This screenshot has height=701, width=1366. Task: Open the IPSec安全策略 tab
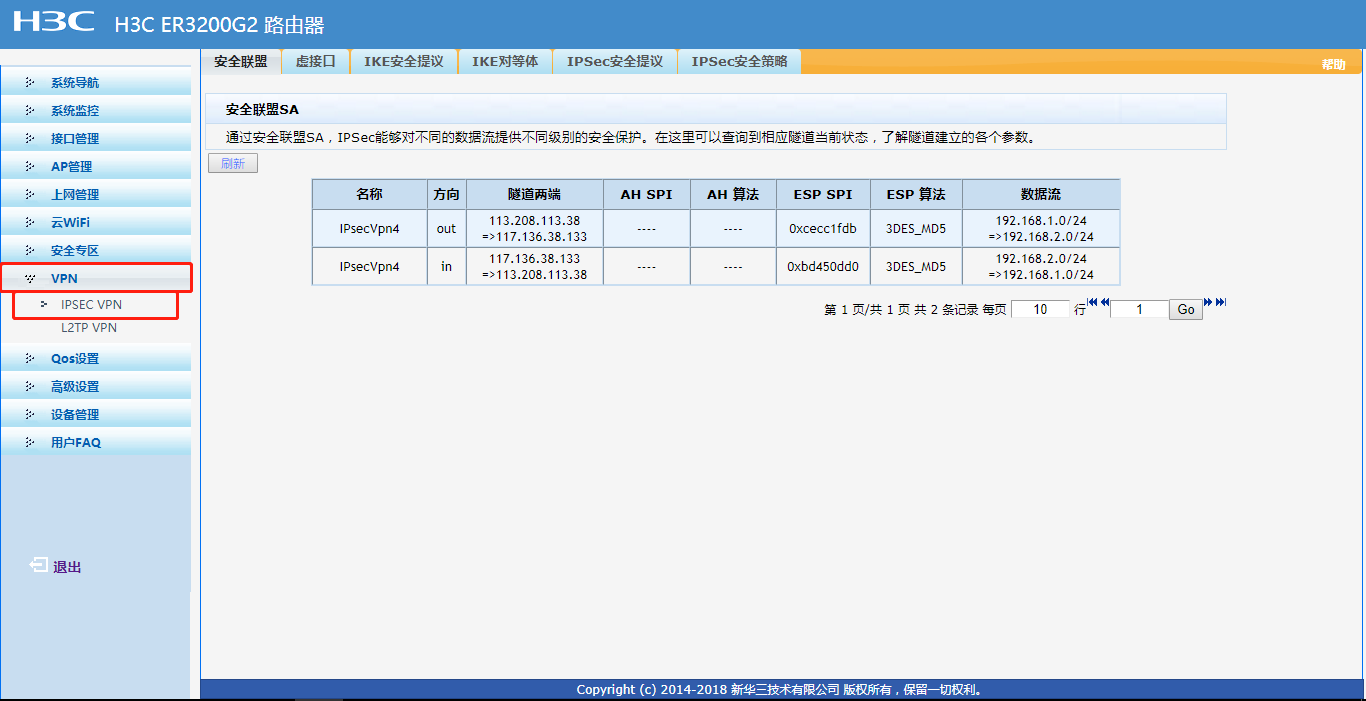(739, 61)
